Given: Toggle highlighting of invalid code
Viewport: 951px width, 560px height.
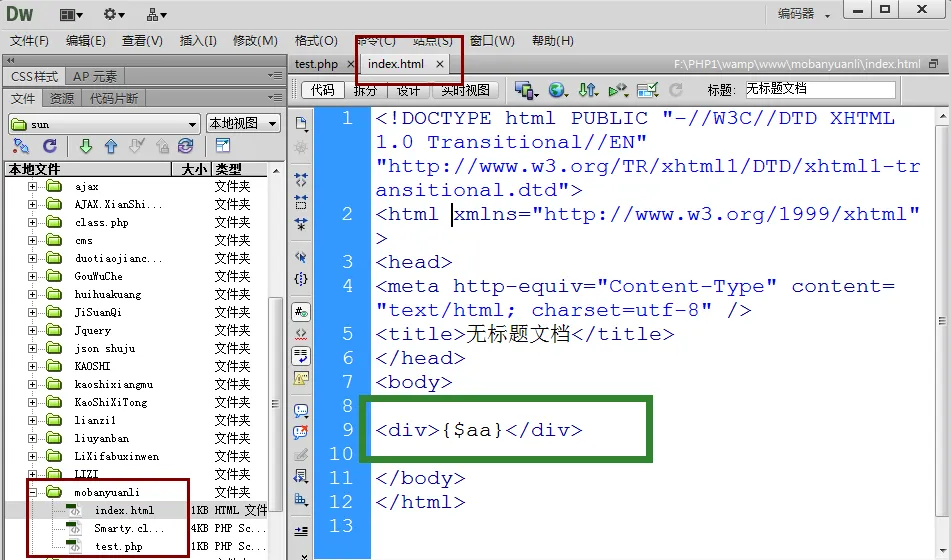Looking at the screenshot, I should click(x=301, y=334).
